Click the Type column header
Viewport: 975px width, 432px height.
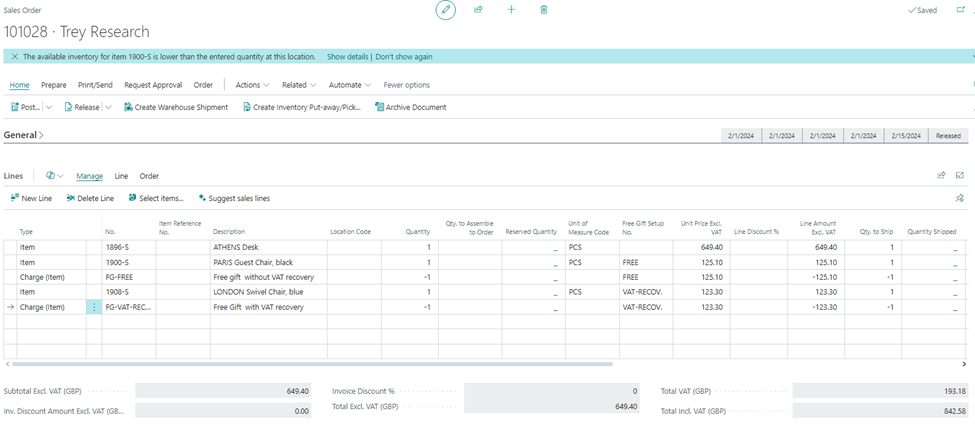(26, 232)
